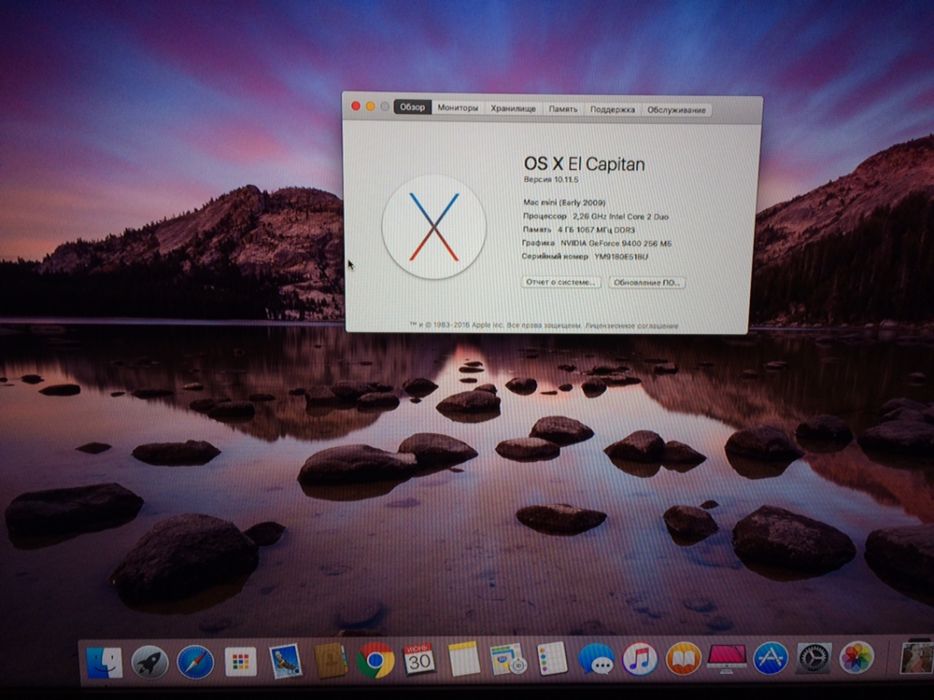Open the App Store dock icon
Viewport: 934px width, 700px height.
[770, 658]
